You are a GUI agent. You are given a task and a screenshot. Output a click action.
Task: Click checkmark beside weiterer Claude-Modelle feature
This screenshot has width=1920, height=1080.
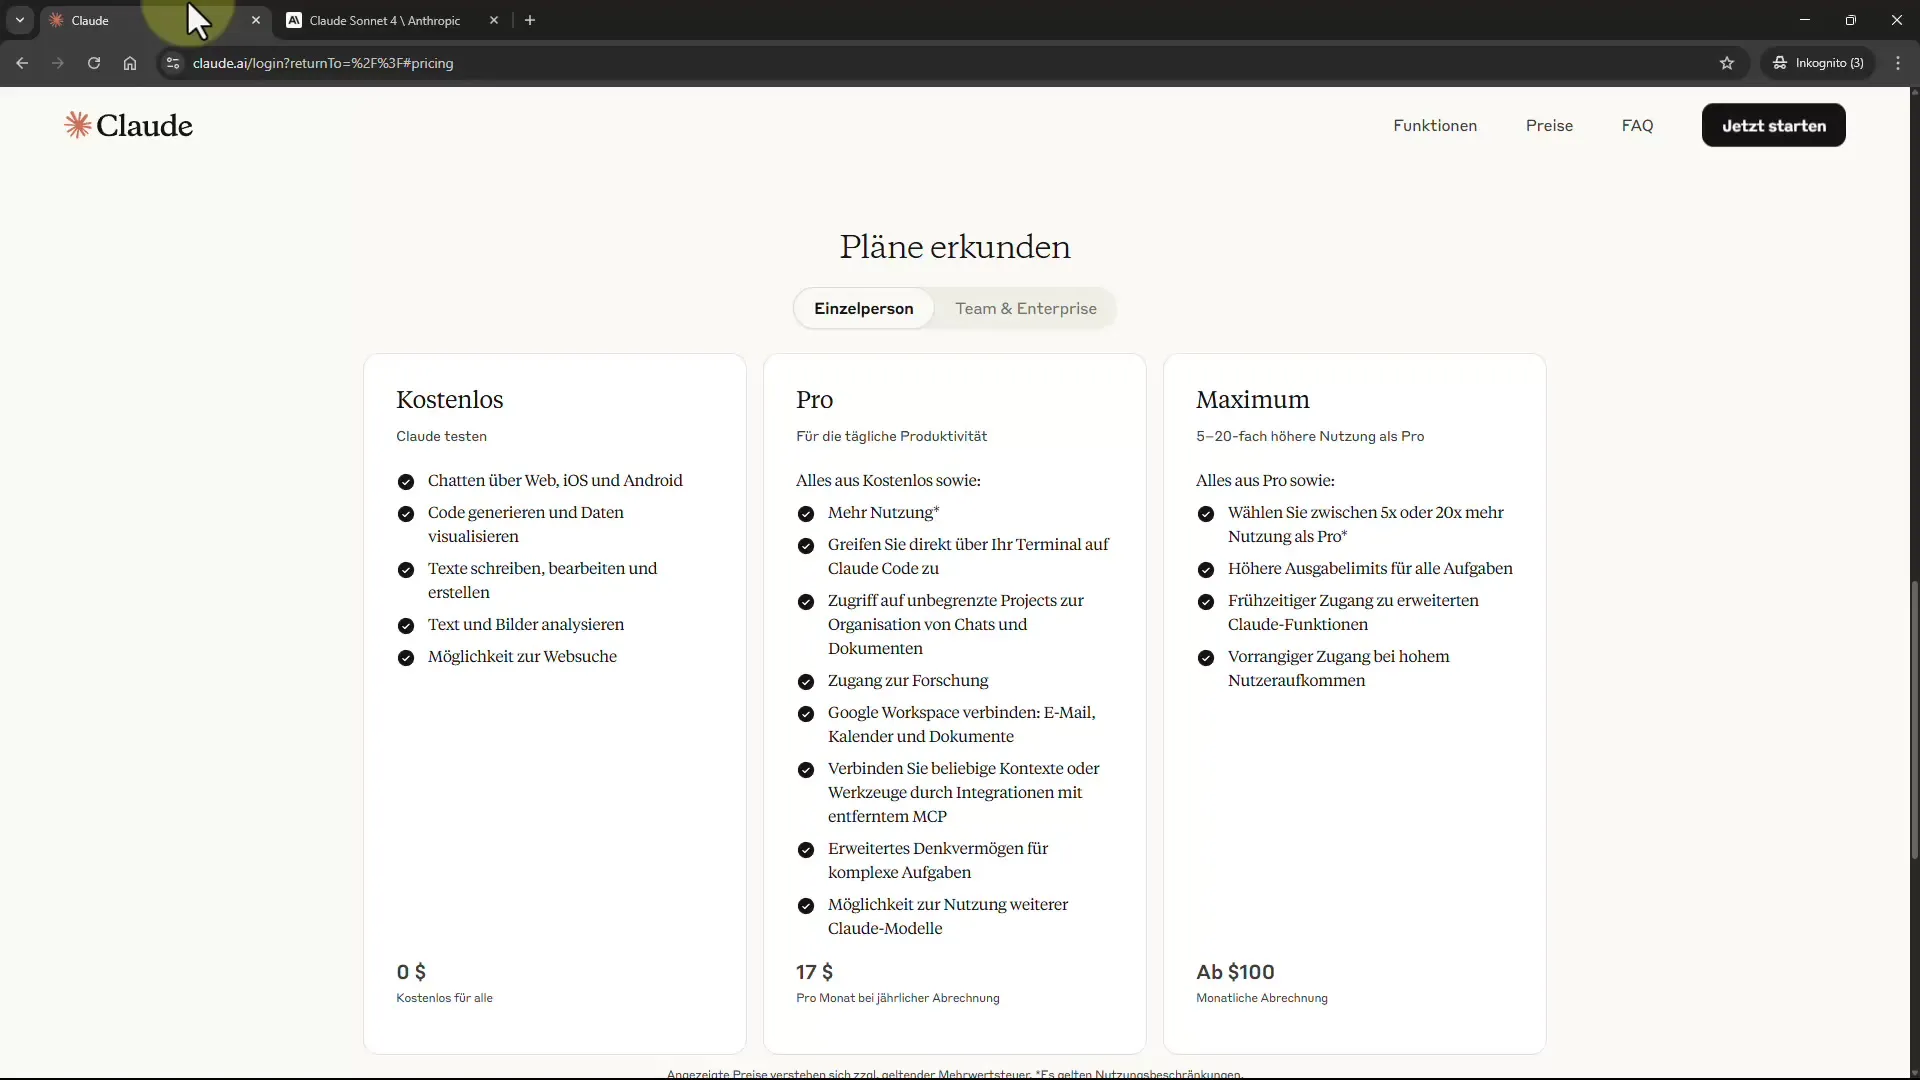pos(805,906)
